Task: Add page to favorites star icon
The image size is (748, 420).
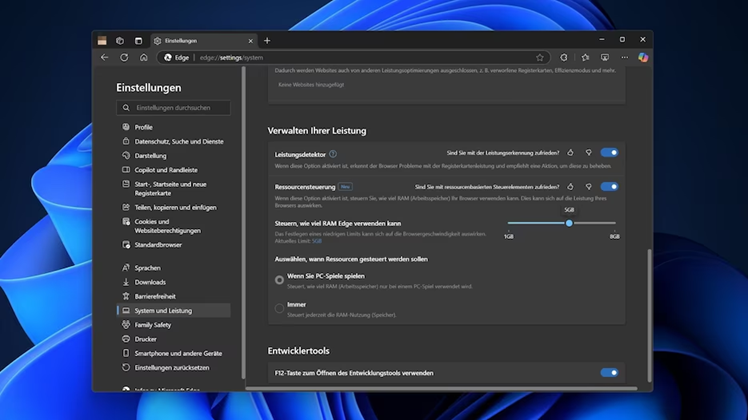Action: pyautogui.click(x=540, y=58)
